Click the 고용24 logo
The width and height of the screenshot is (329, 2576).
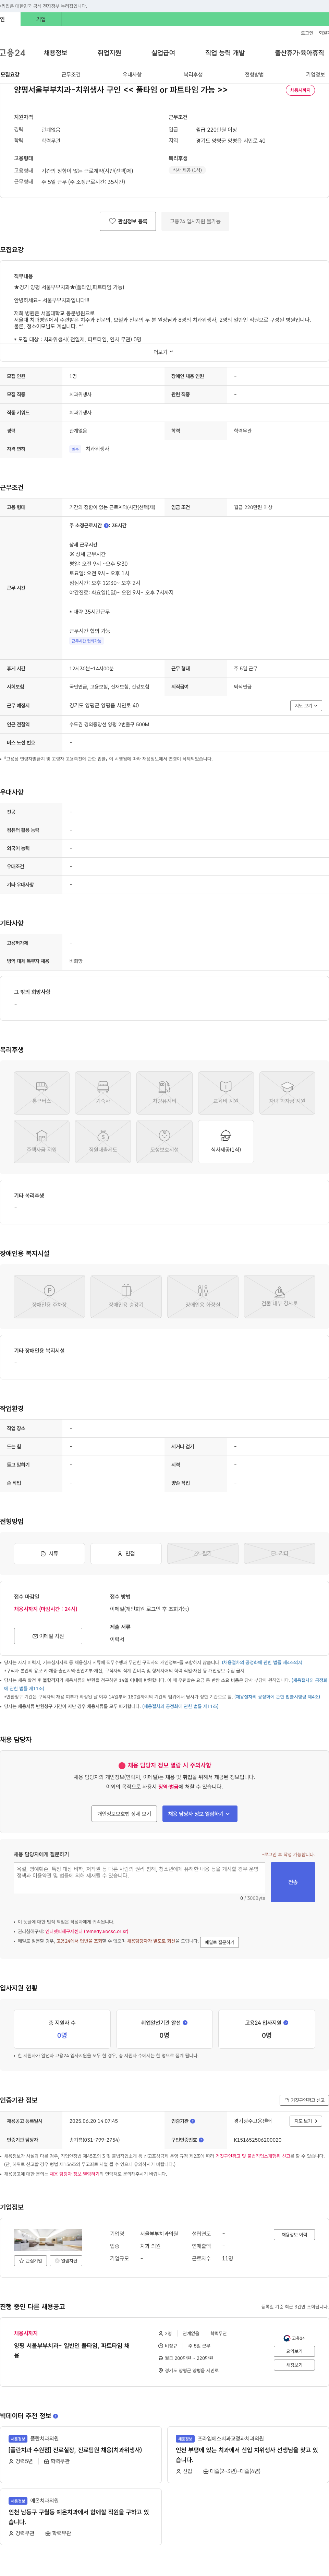pos(13,53)
